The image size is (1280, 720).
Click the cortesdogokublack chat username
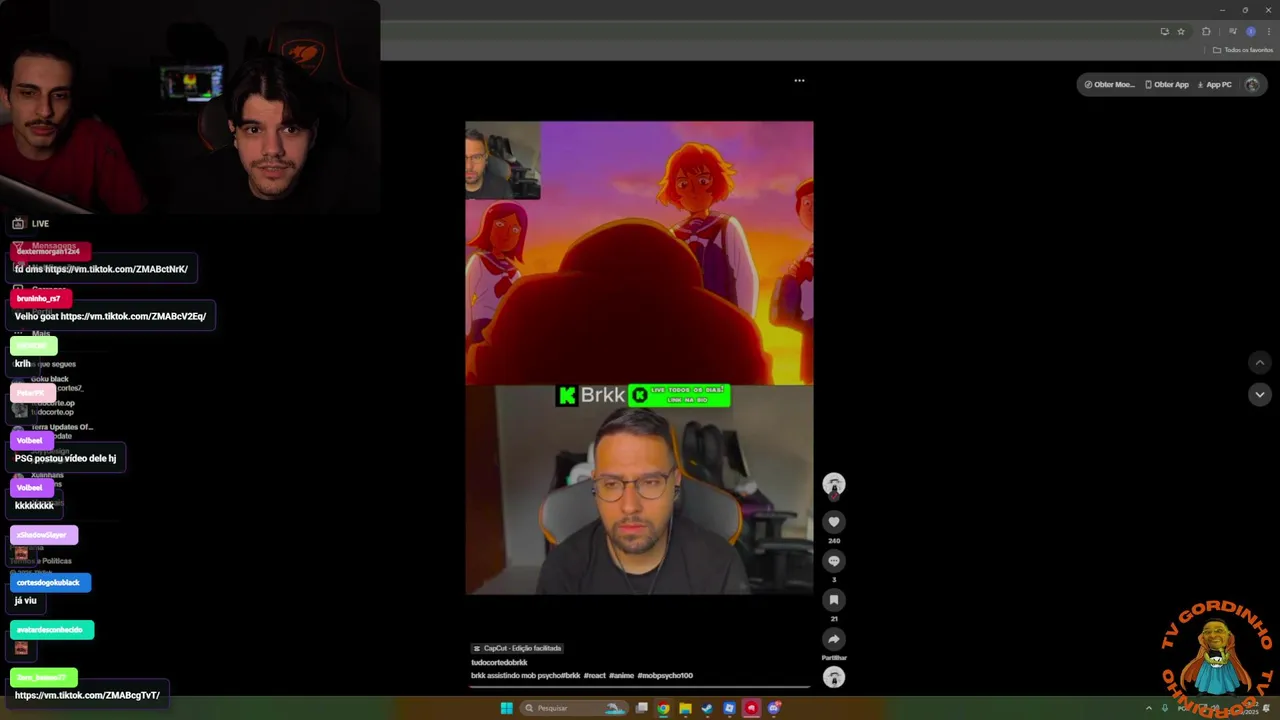coord(50,582)
